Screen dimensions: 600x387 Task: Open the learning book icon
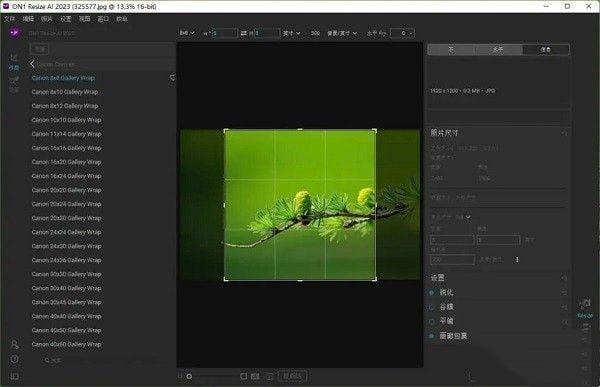15,376
